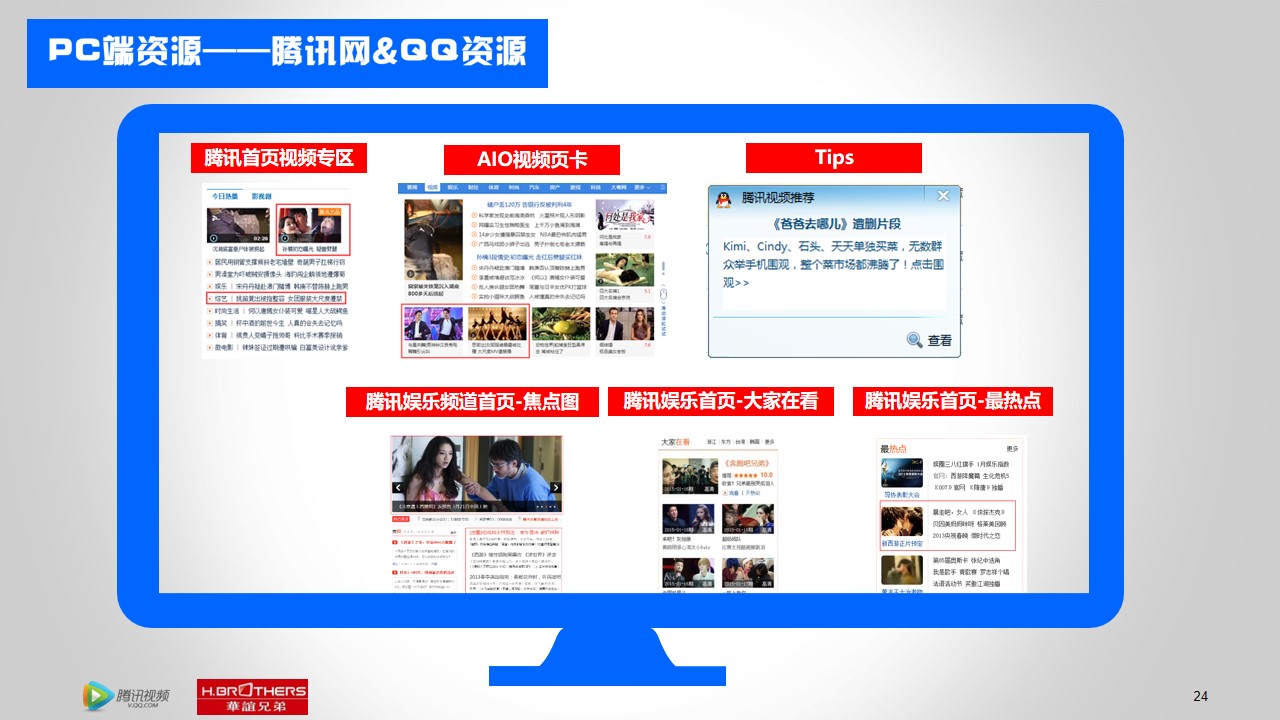The image size is (1280, 720).
Task: Click the magnifier icon beside 查看
Action: [914, 340]
